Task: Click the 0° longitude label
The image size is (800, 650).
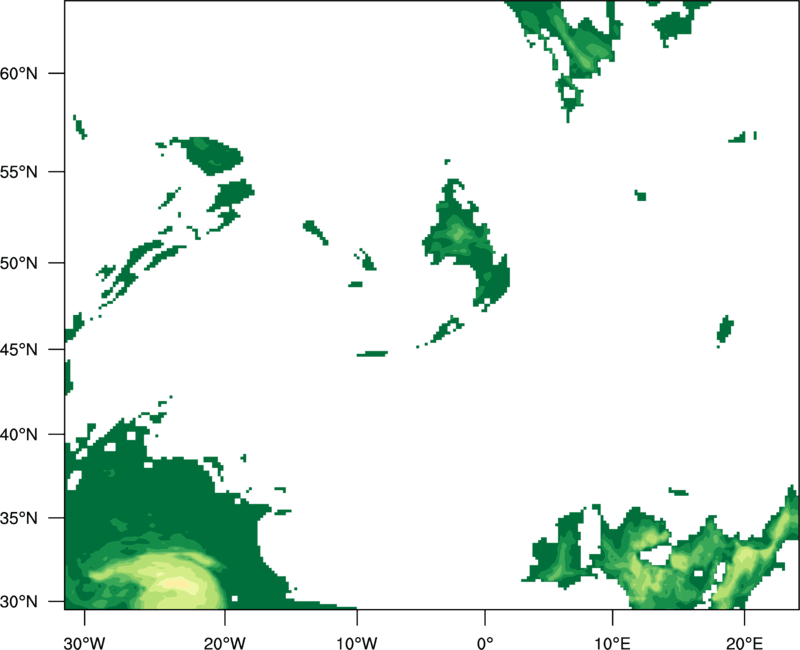Action: [485, 643]
